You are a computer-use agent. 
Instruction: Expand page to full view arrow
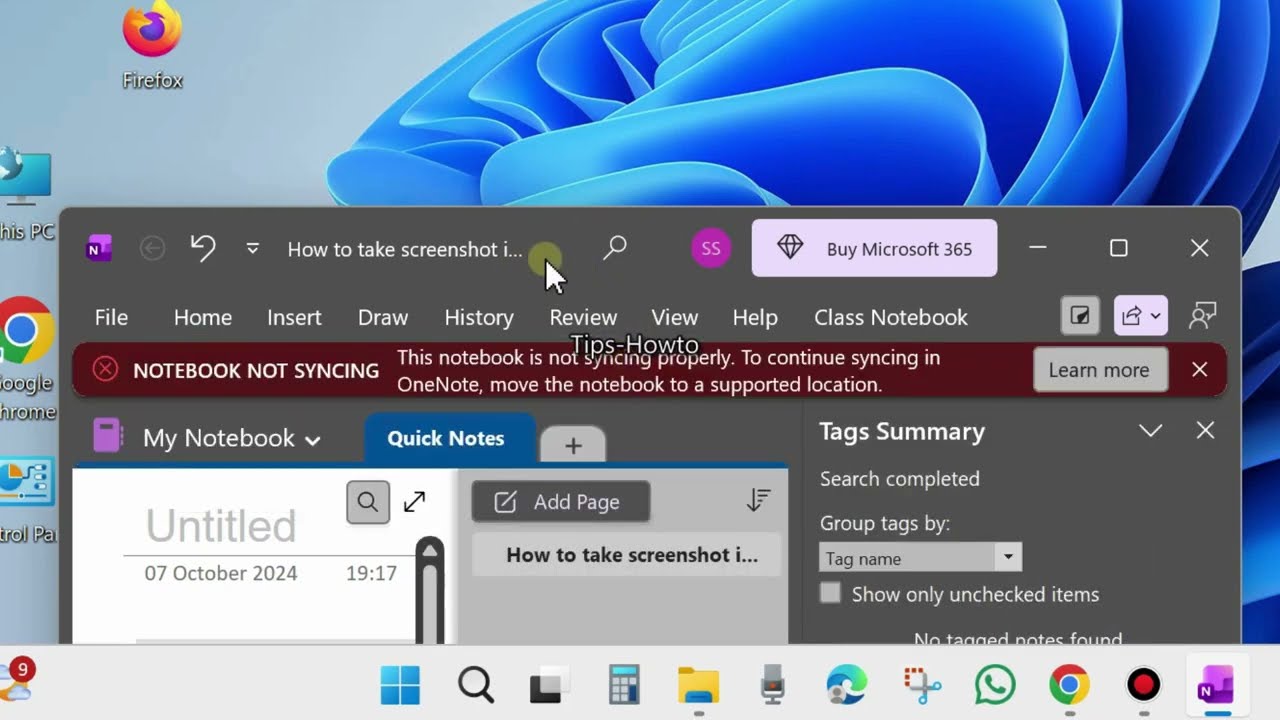point(415,502)
